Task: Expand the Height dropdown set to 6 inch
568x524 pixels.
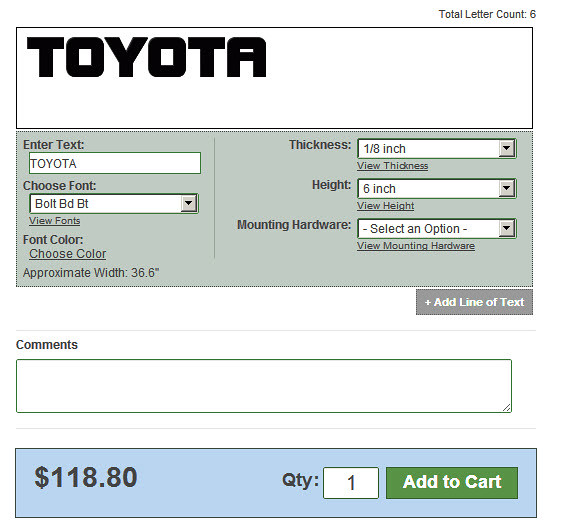Action: click(437, 189)
